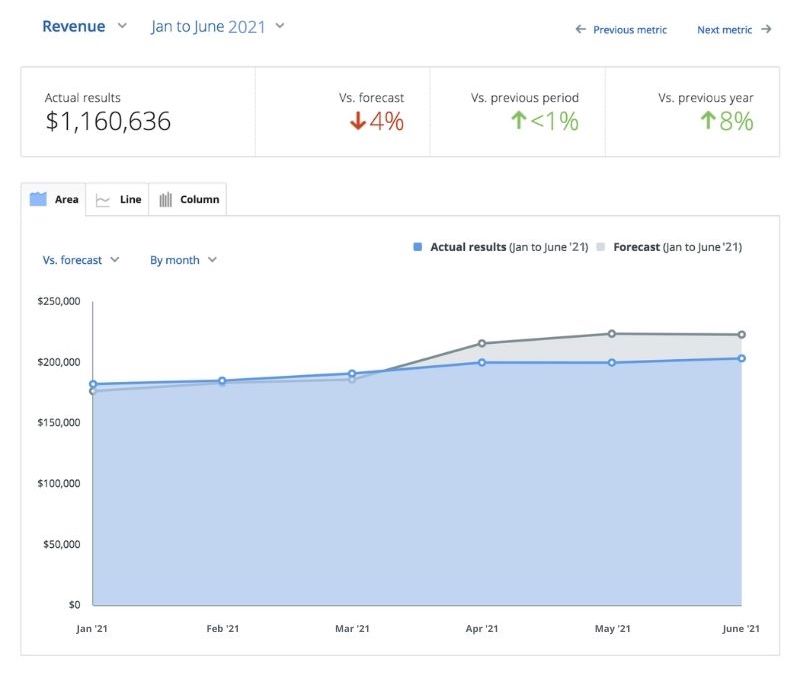The width and height of the screenshot is (800, 678).
Task: Click the Column chart icon
Action: (x=166, y=200)
